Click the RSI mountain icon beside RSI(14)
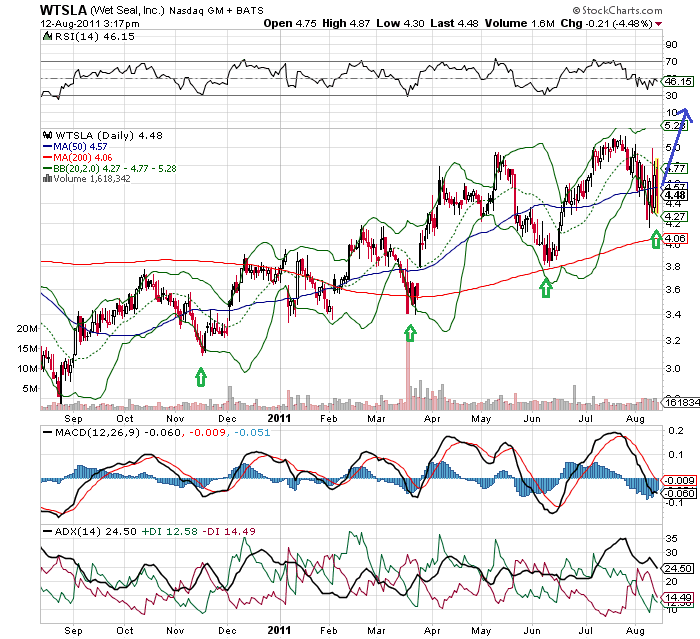The image size is (700, 639). 47,36
